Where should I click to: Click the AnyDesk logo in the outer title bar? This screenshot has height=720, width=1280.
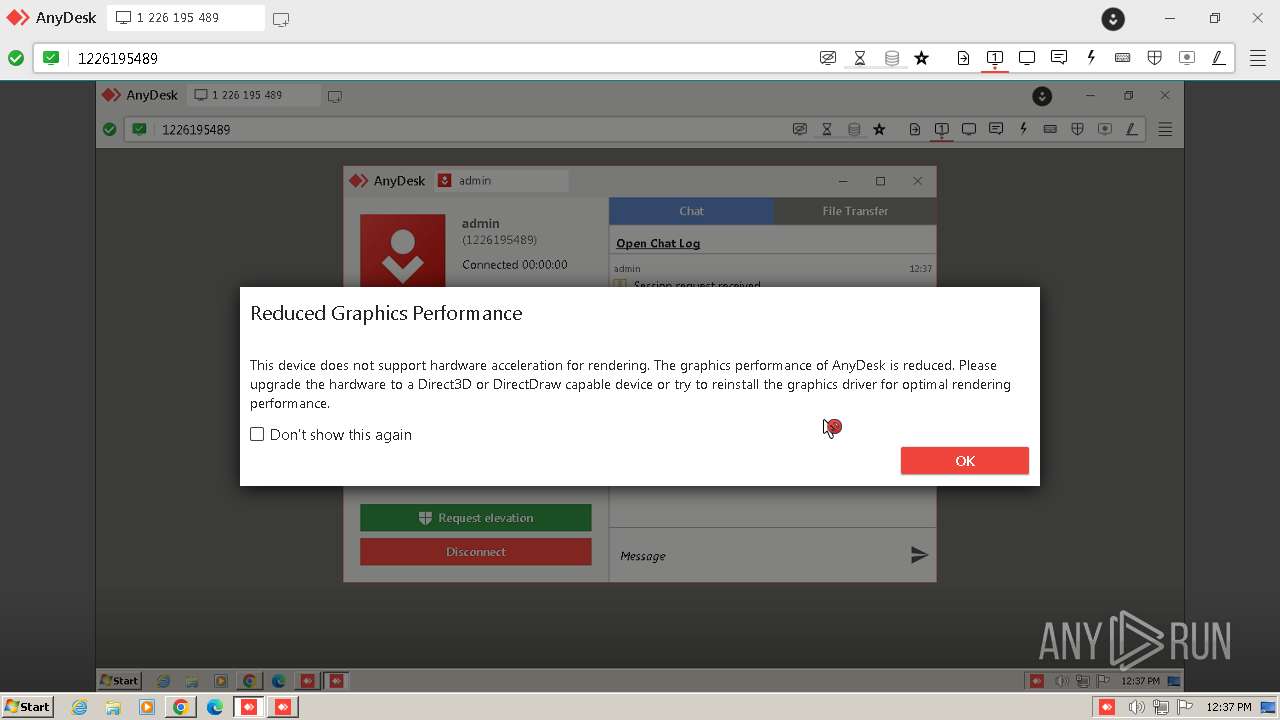tap(18, 18)
